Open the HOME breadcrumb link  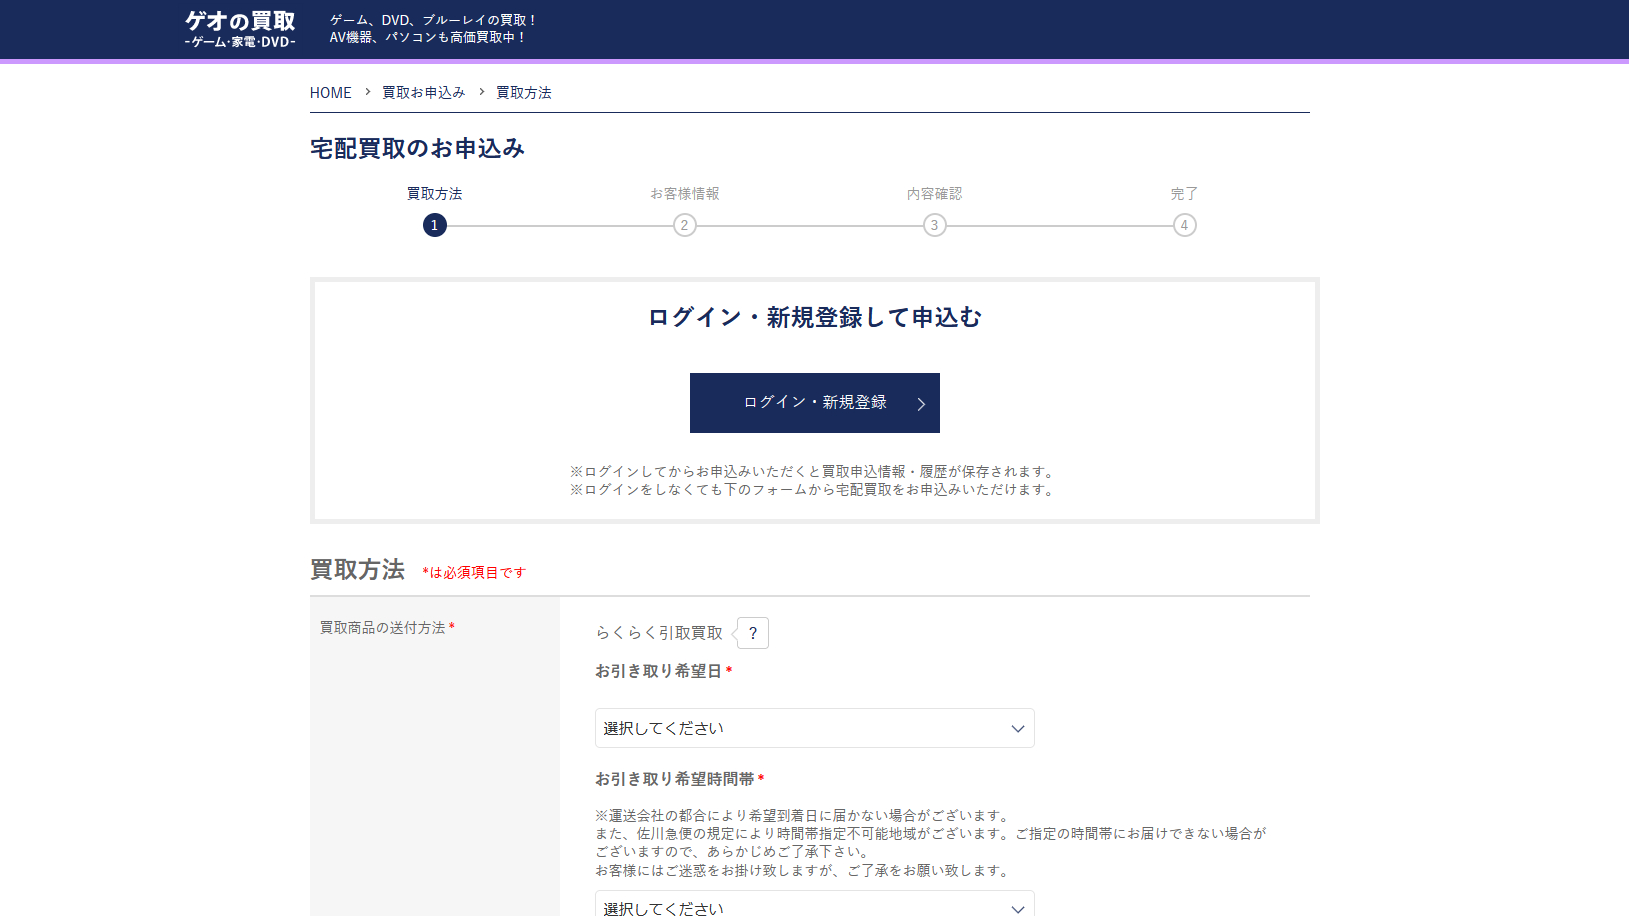point(330,93)
